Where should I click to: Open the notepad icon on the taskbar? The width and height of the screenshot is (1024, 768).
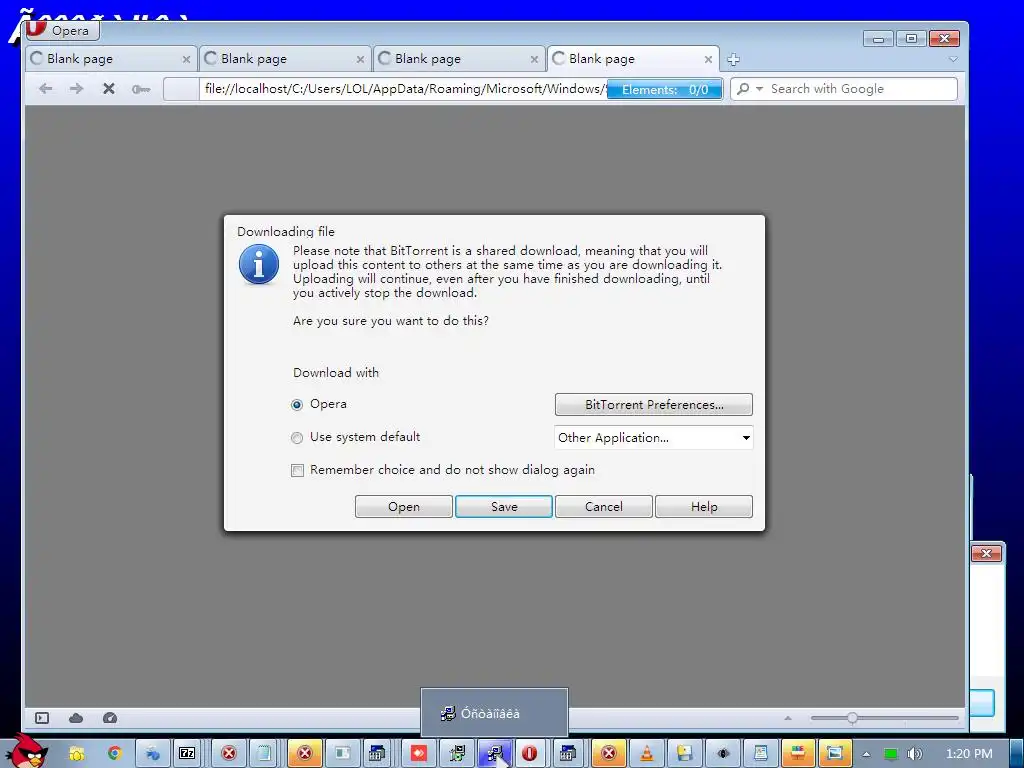point(264,754)
